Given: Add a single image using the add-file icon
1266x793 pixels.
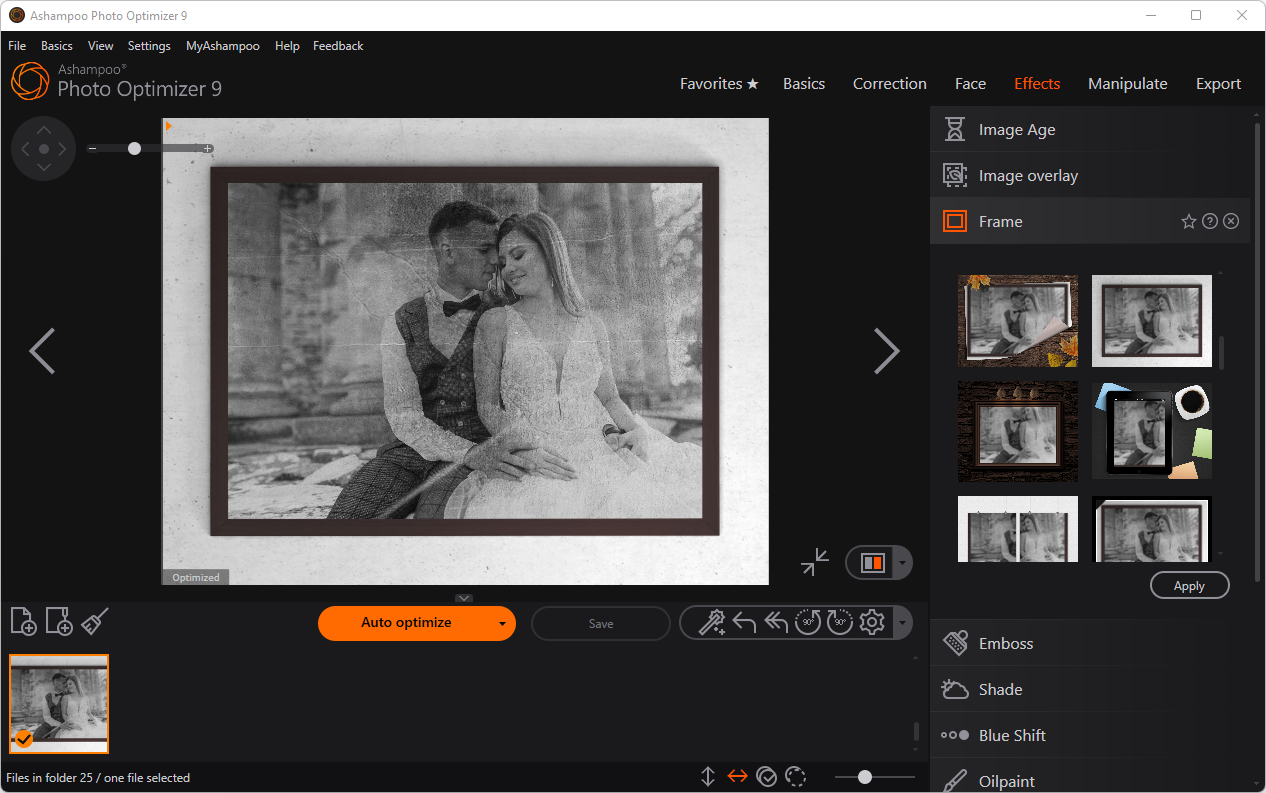Looking at the screenshot, I should point(23,621).
